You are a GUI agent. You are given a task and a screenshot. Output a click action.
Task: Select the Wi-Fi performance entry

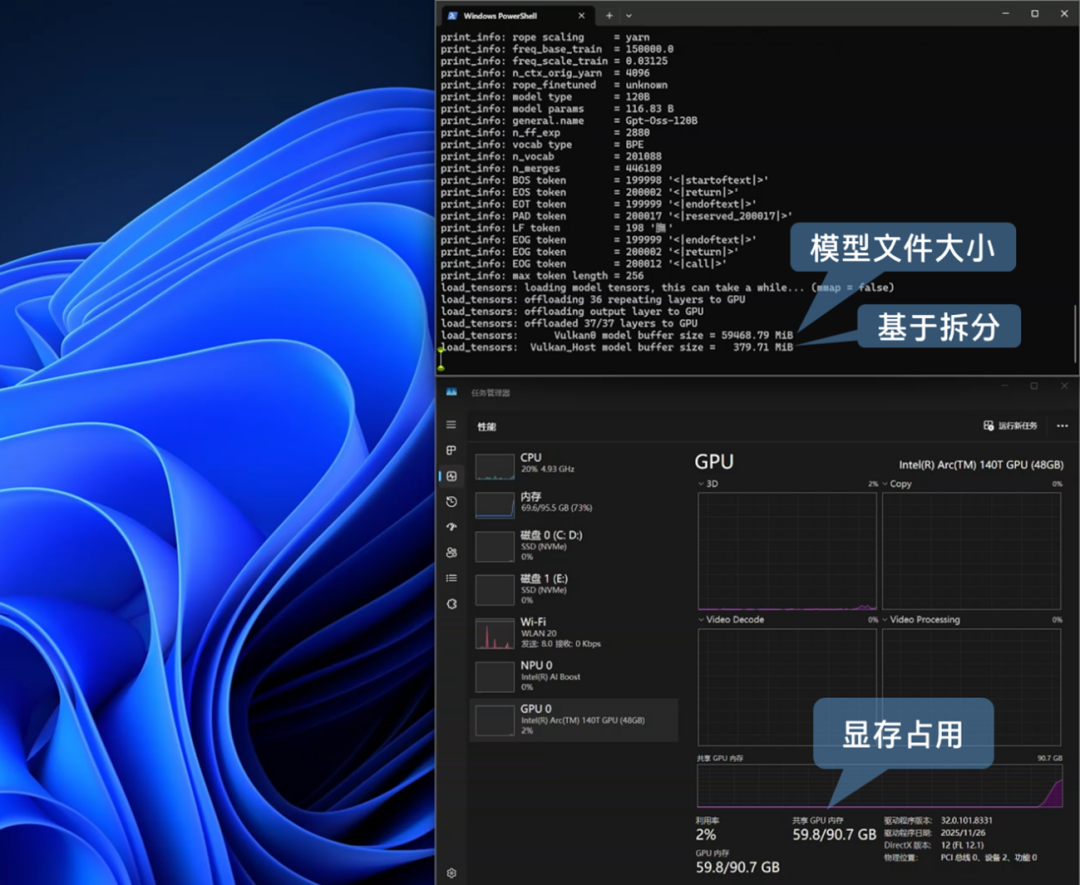[574, 632]
